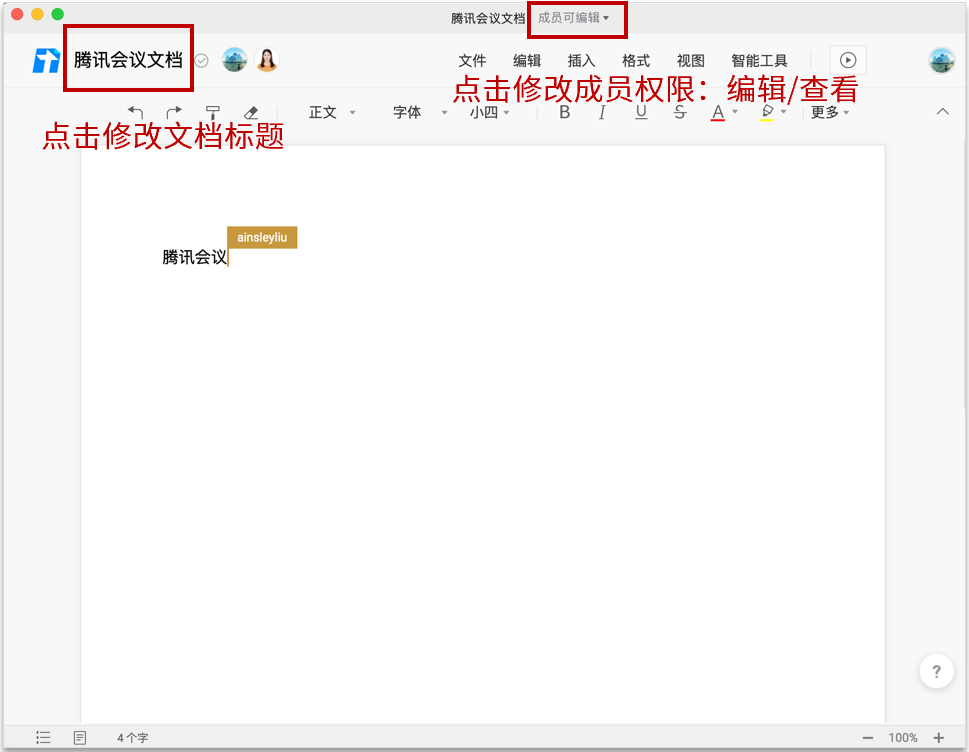969x752 pixels.
Task: Collapse the toolbar with the up chevron
Action: click(942, 112)
